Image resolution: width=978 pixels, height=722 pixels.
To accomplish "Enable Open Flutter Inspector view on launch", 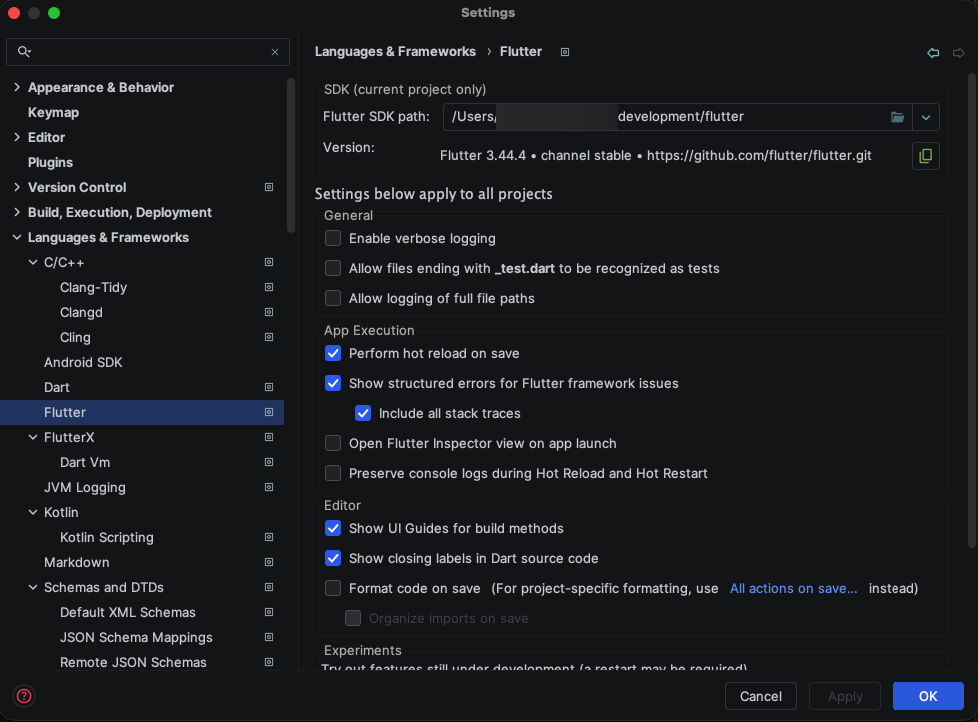I will 333,443.
